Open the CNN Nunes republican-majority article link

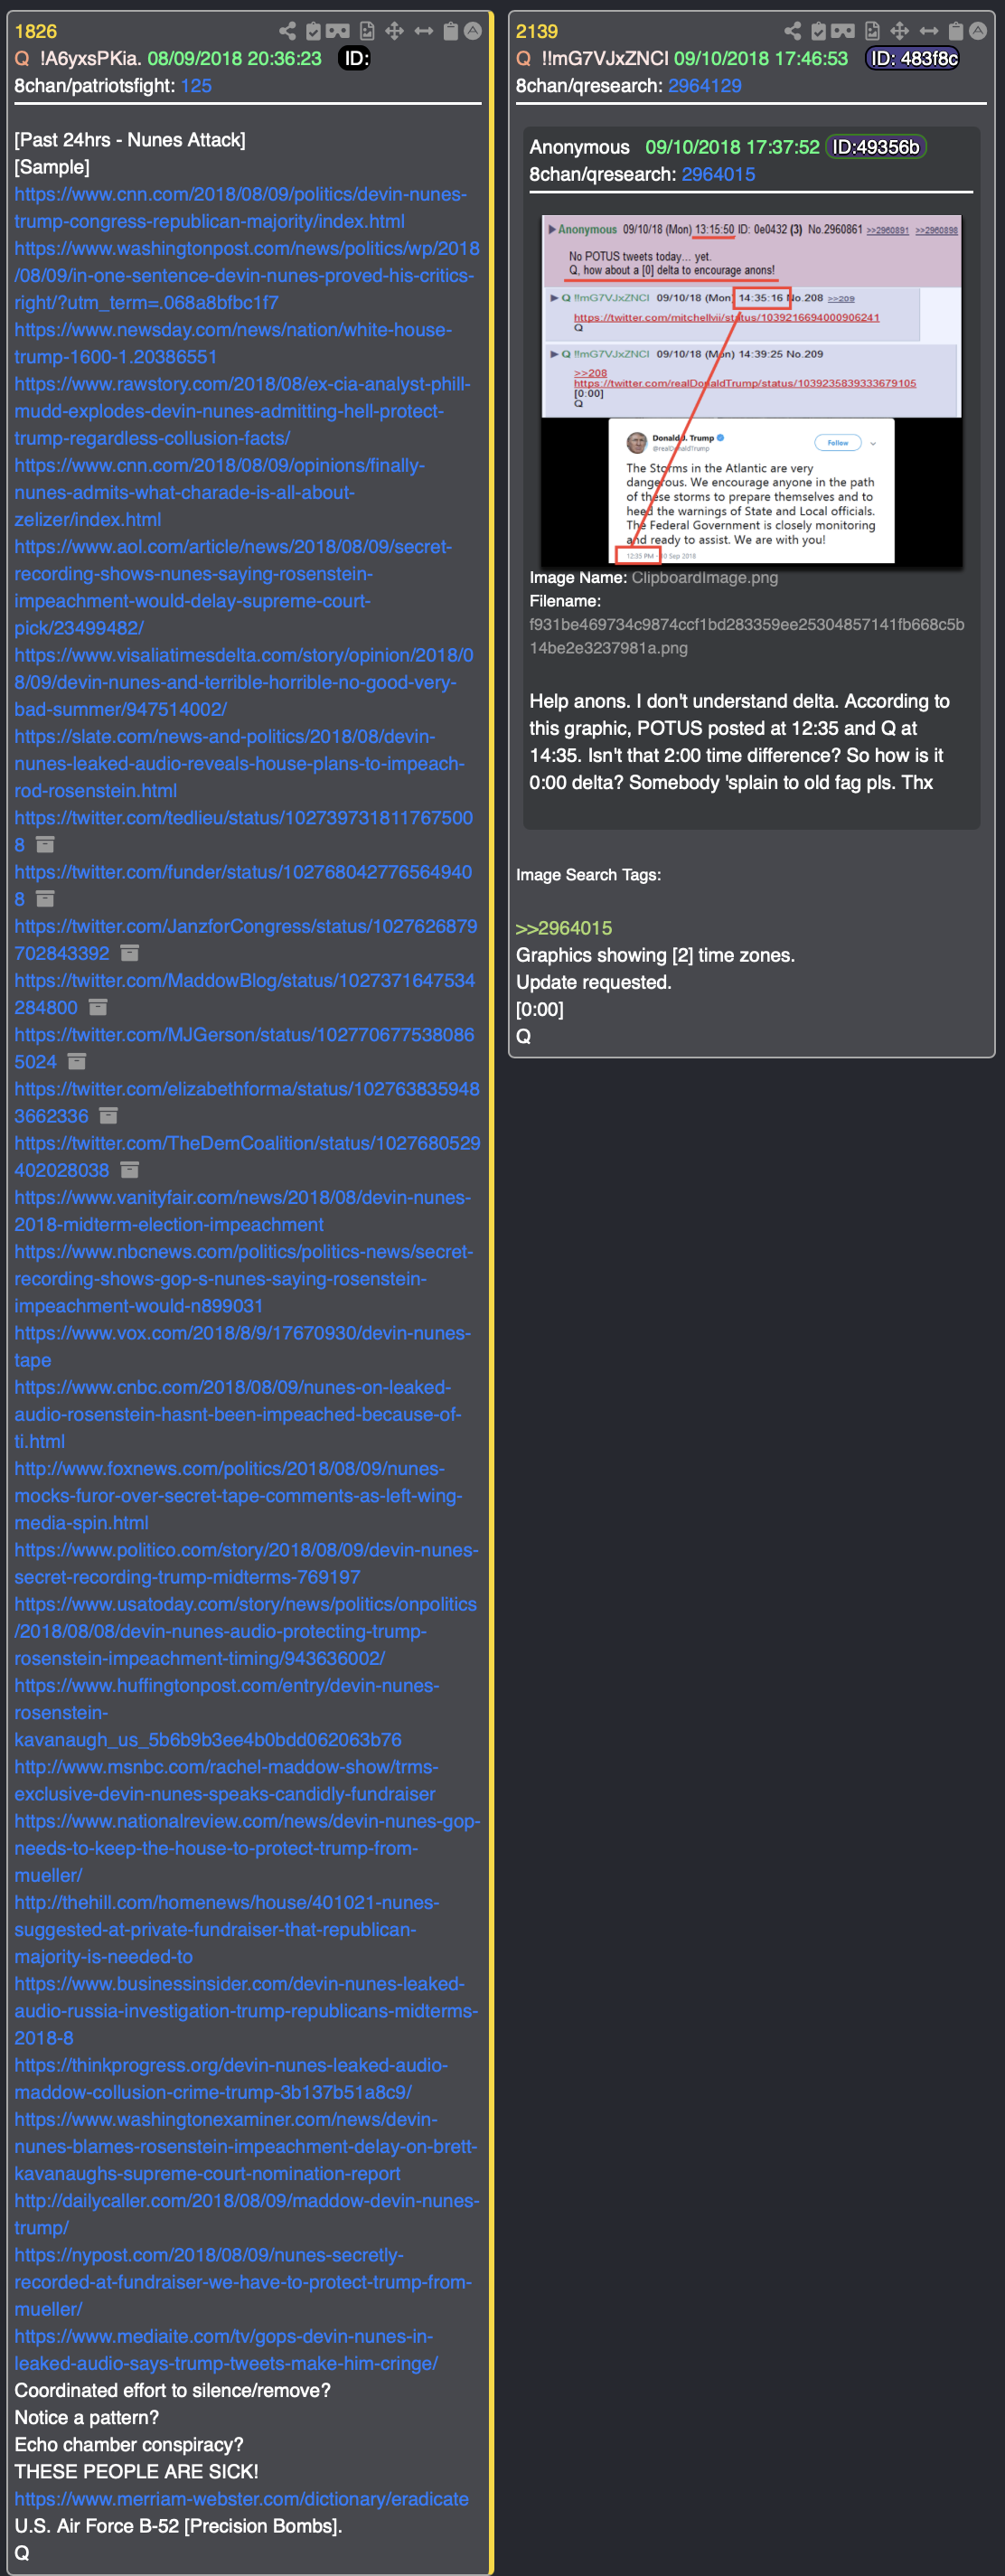[240, 208]
